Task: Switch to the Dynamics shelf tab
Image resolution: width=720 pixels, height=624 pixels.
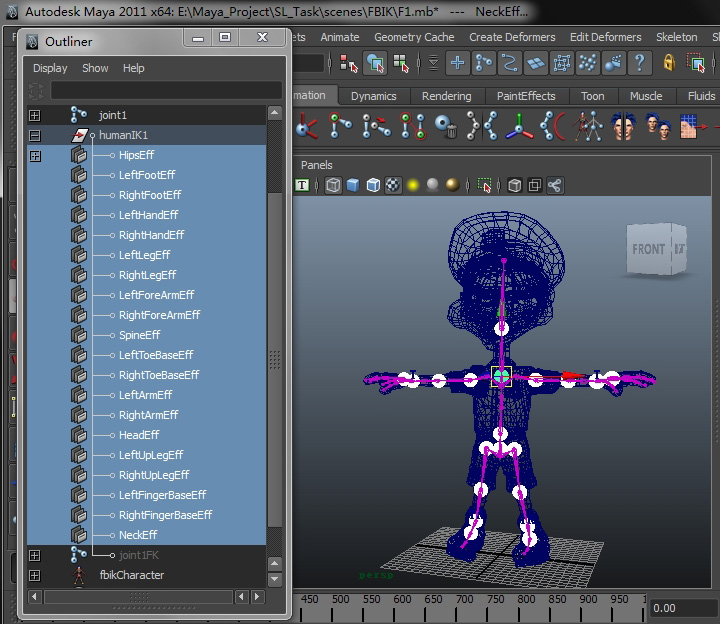Action: tap(373, 96)
